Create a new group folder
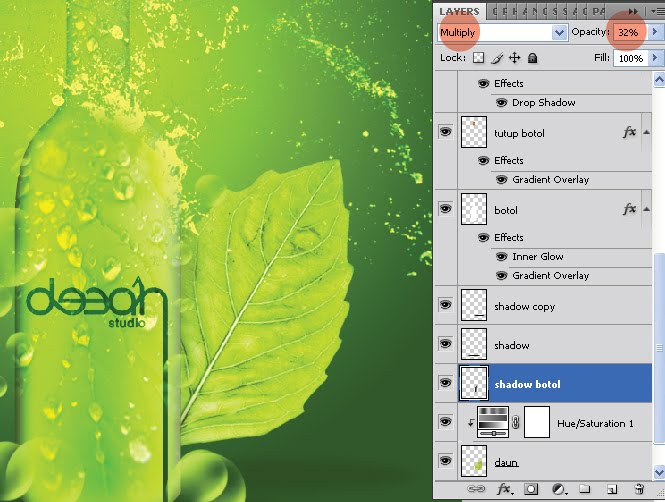 click(585, 489)
